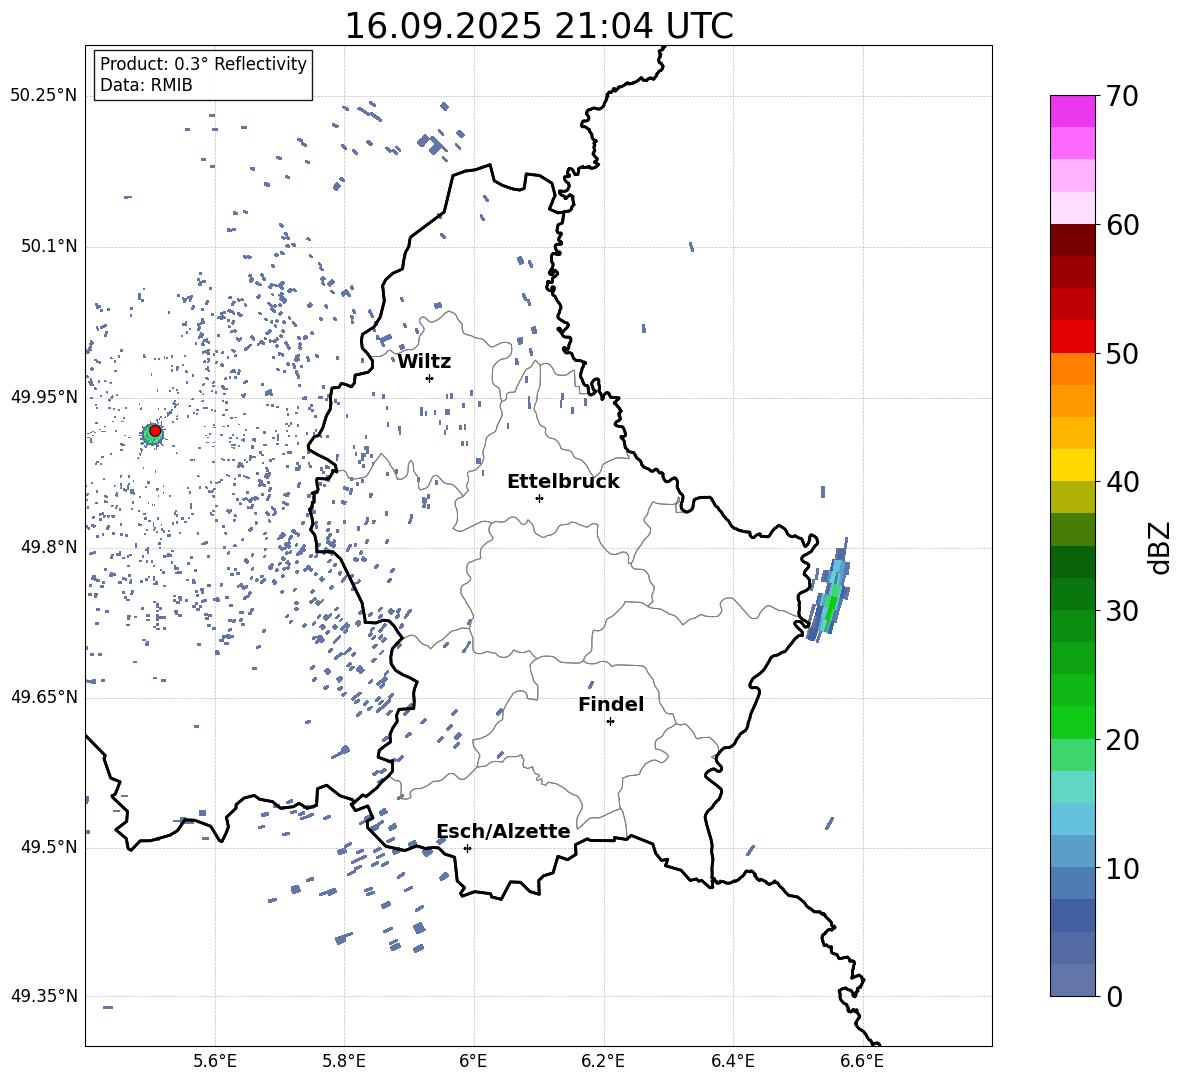The width and height of the screenshot is (1184, 1081).
Task: Click the 6.4°E longitude label
Action: click(732, 1061)
